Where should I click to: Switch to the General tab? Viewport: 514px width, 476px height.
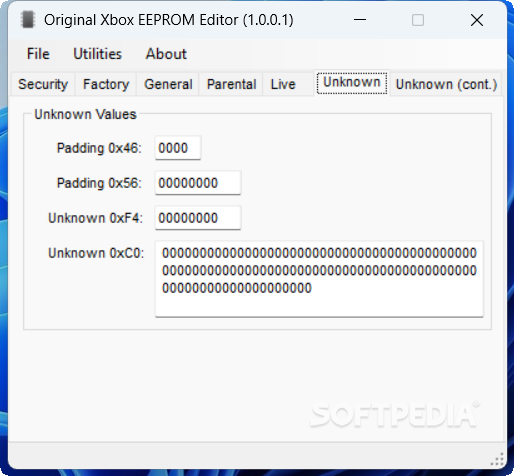(x=168, y=84)
